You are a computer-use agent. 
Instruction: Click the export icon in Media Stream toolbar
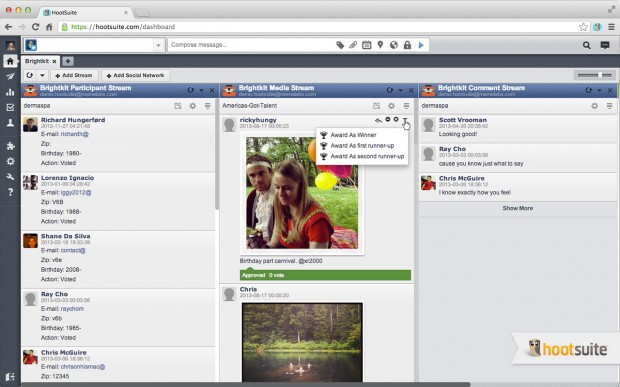coord(376,106)
